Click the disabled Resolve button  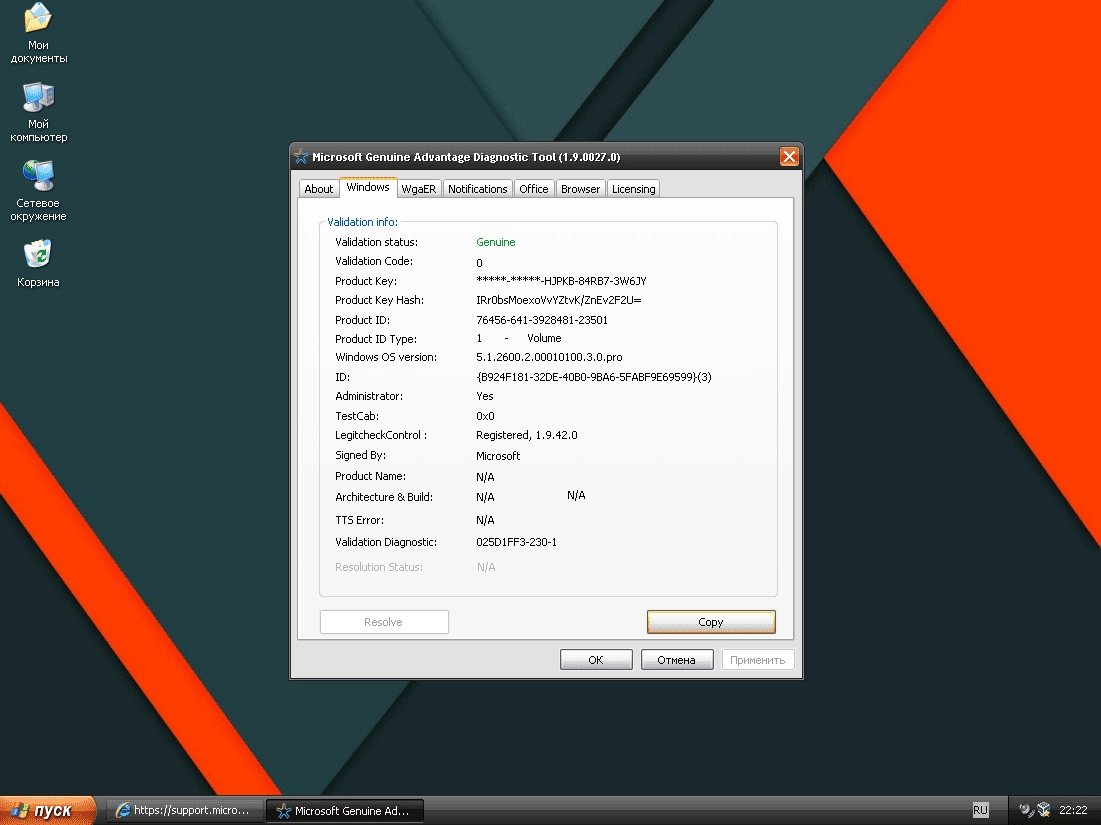tap(383, 622)
